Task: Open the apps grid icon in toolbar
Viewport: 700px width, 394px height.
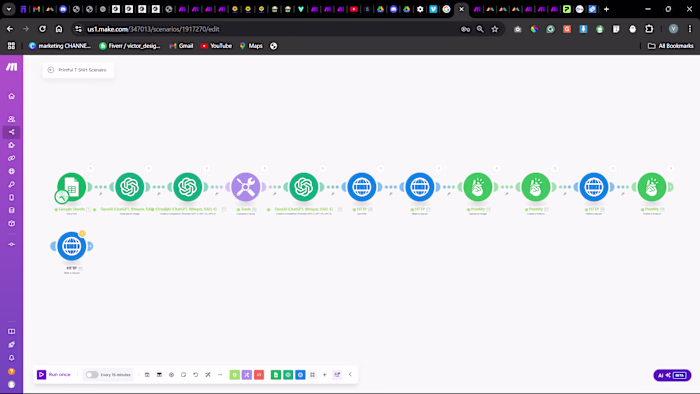Action: click(x=312, y=375)
